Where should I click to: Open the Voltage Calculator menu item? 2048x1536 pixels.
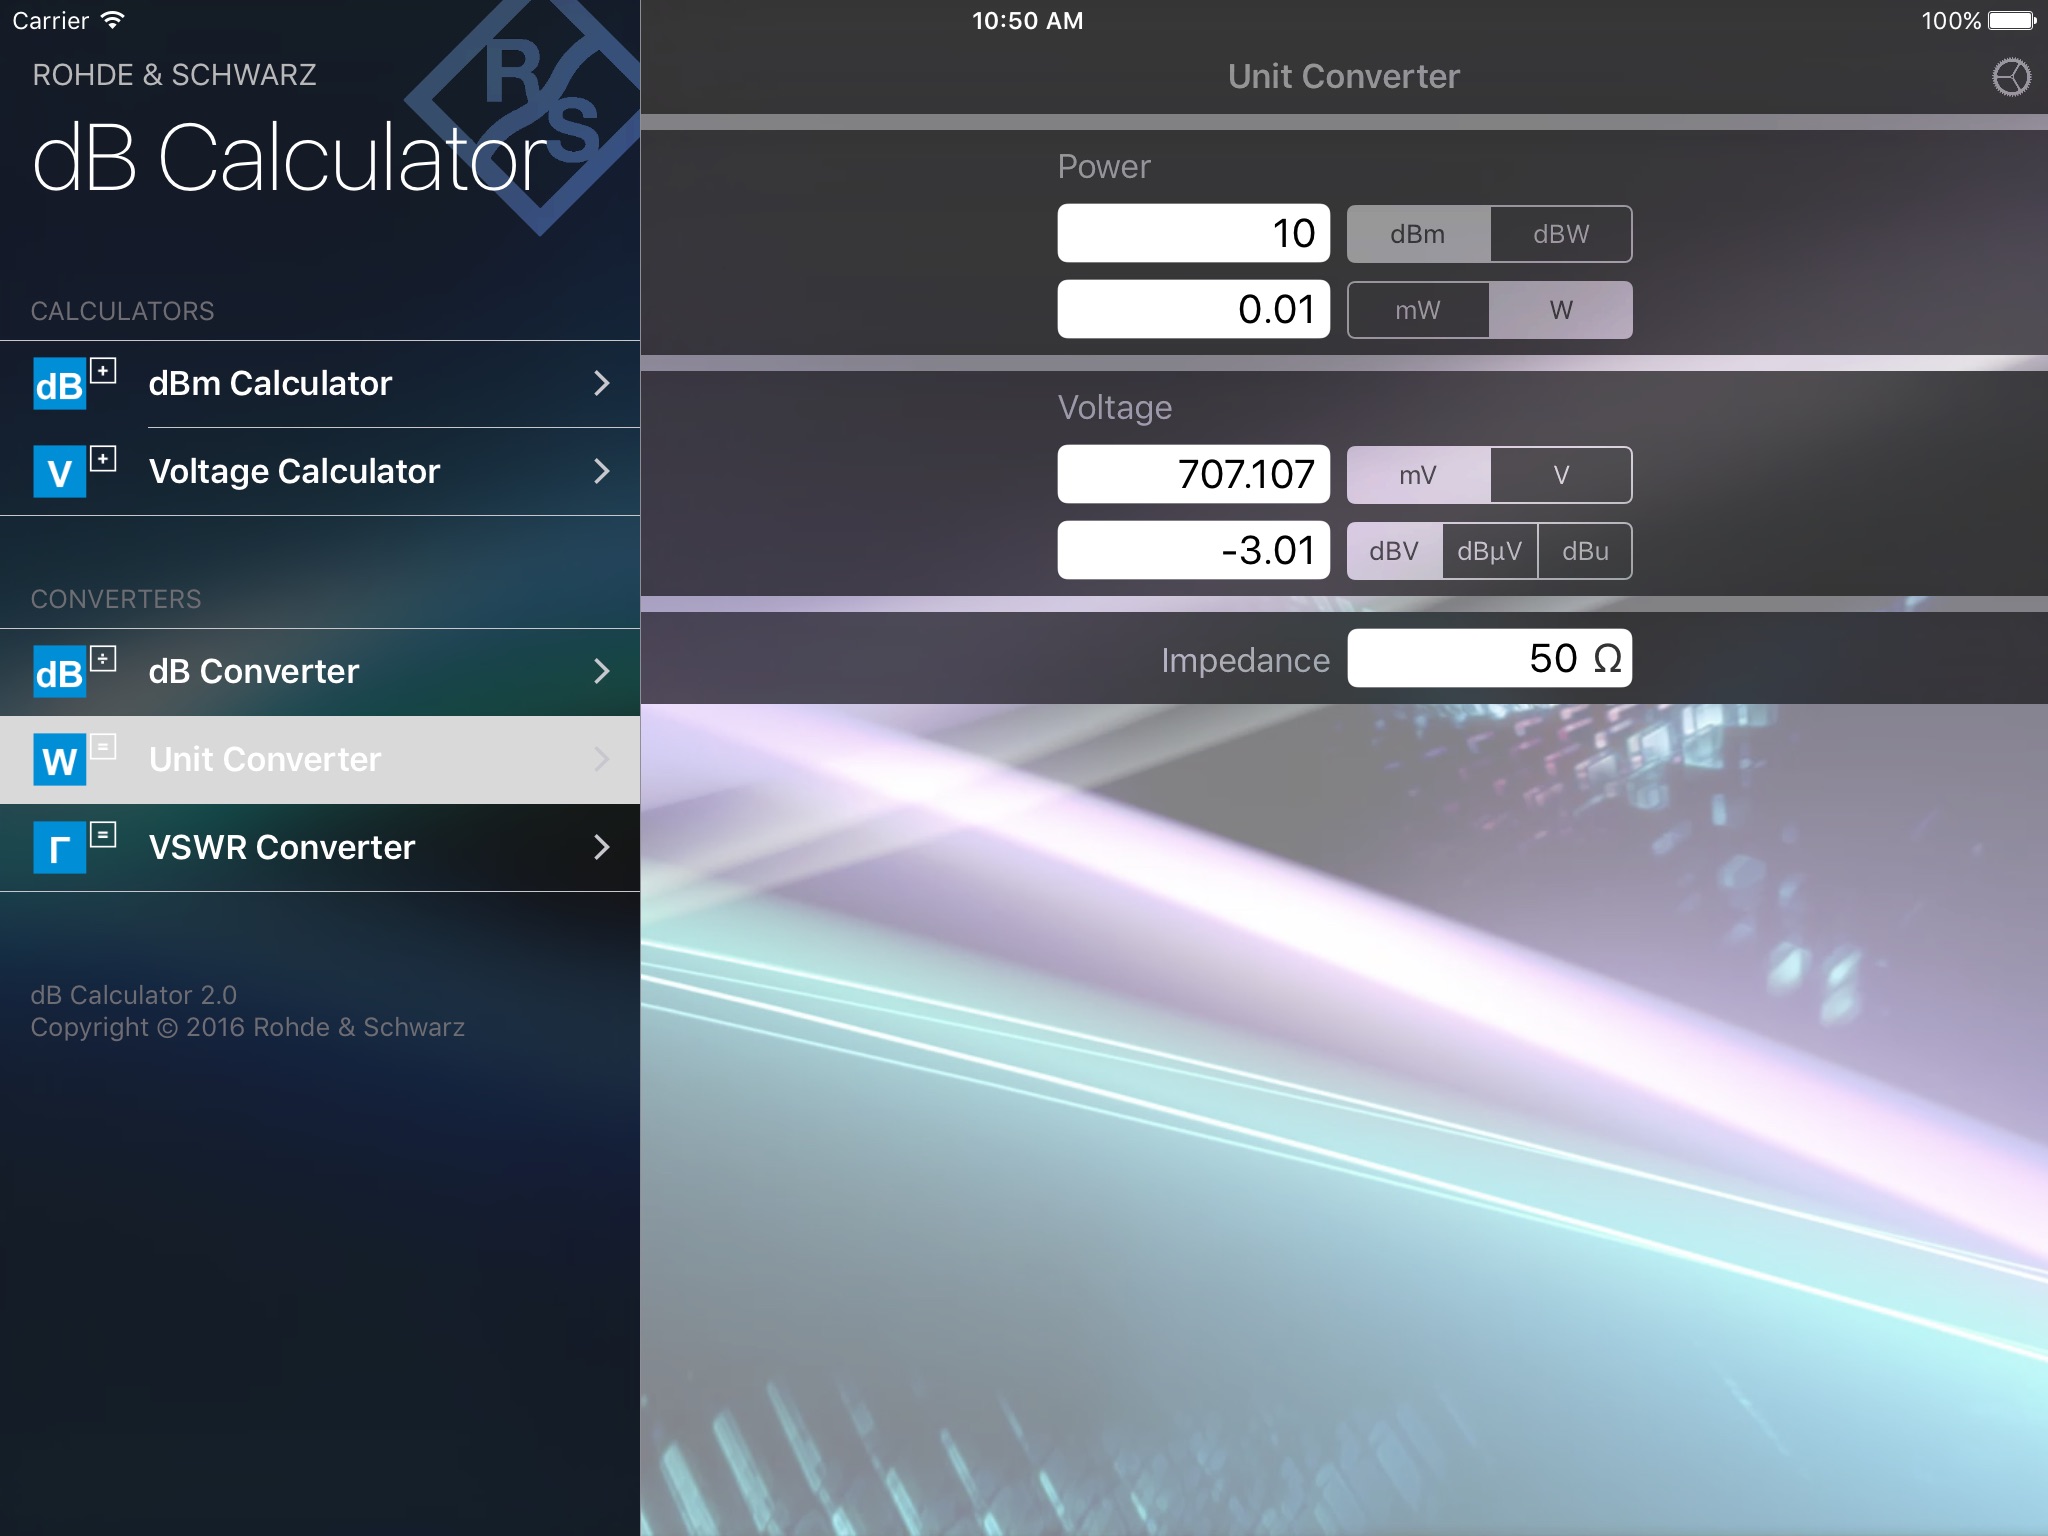[320, 472]
